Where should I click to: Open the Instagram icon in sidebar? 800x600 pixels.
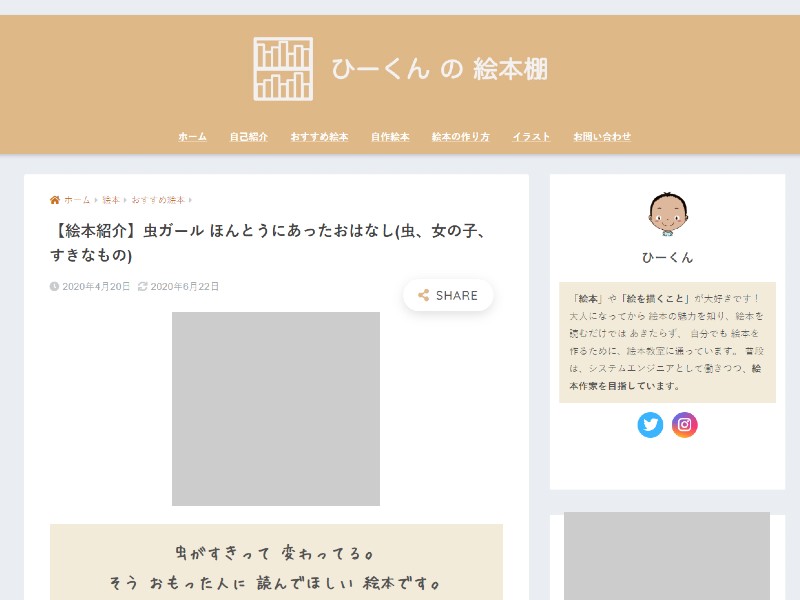pos(685,425)
